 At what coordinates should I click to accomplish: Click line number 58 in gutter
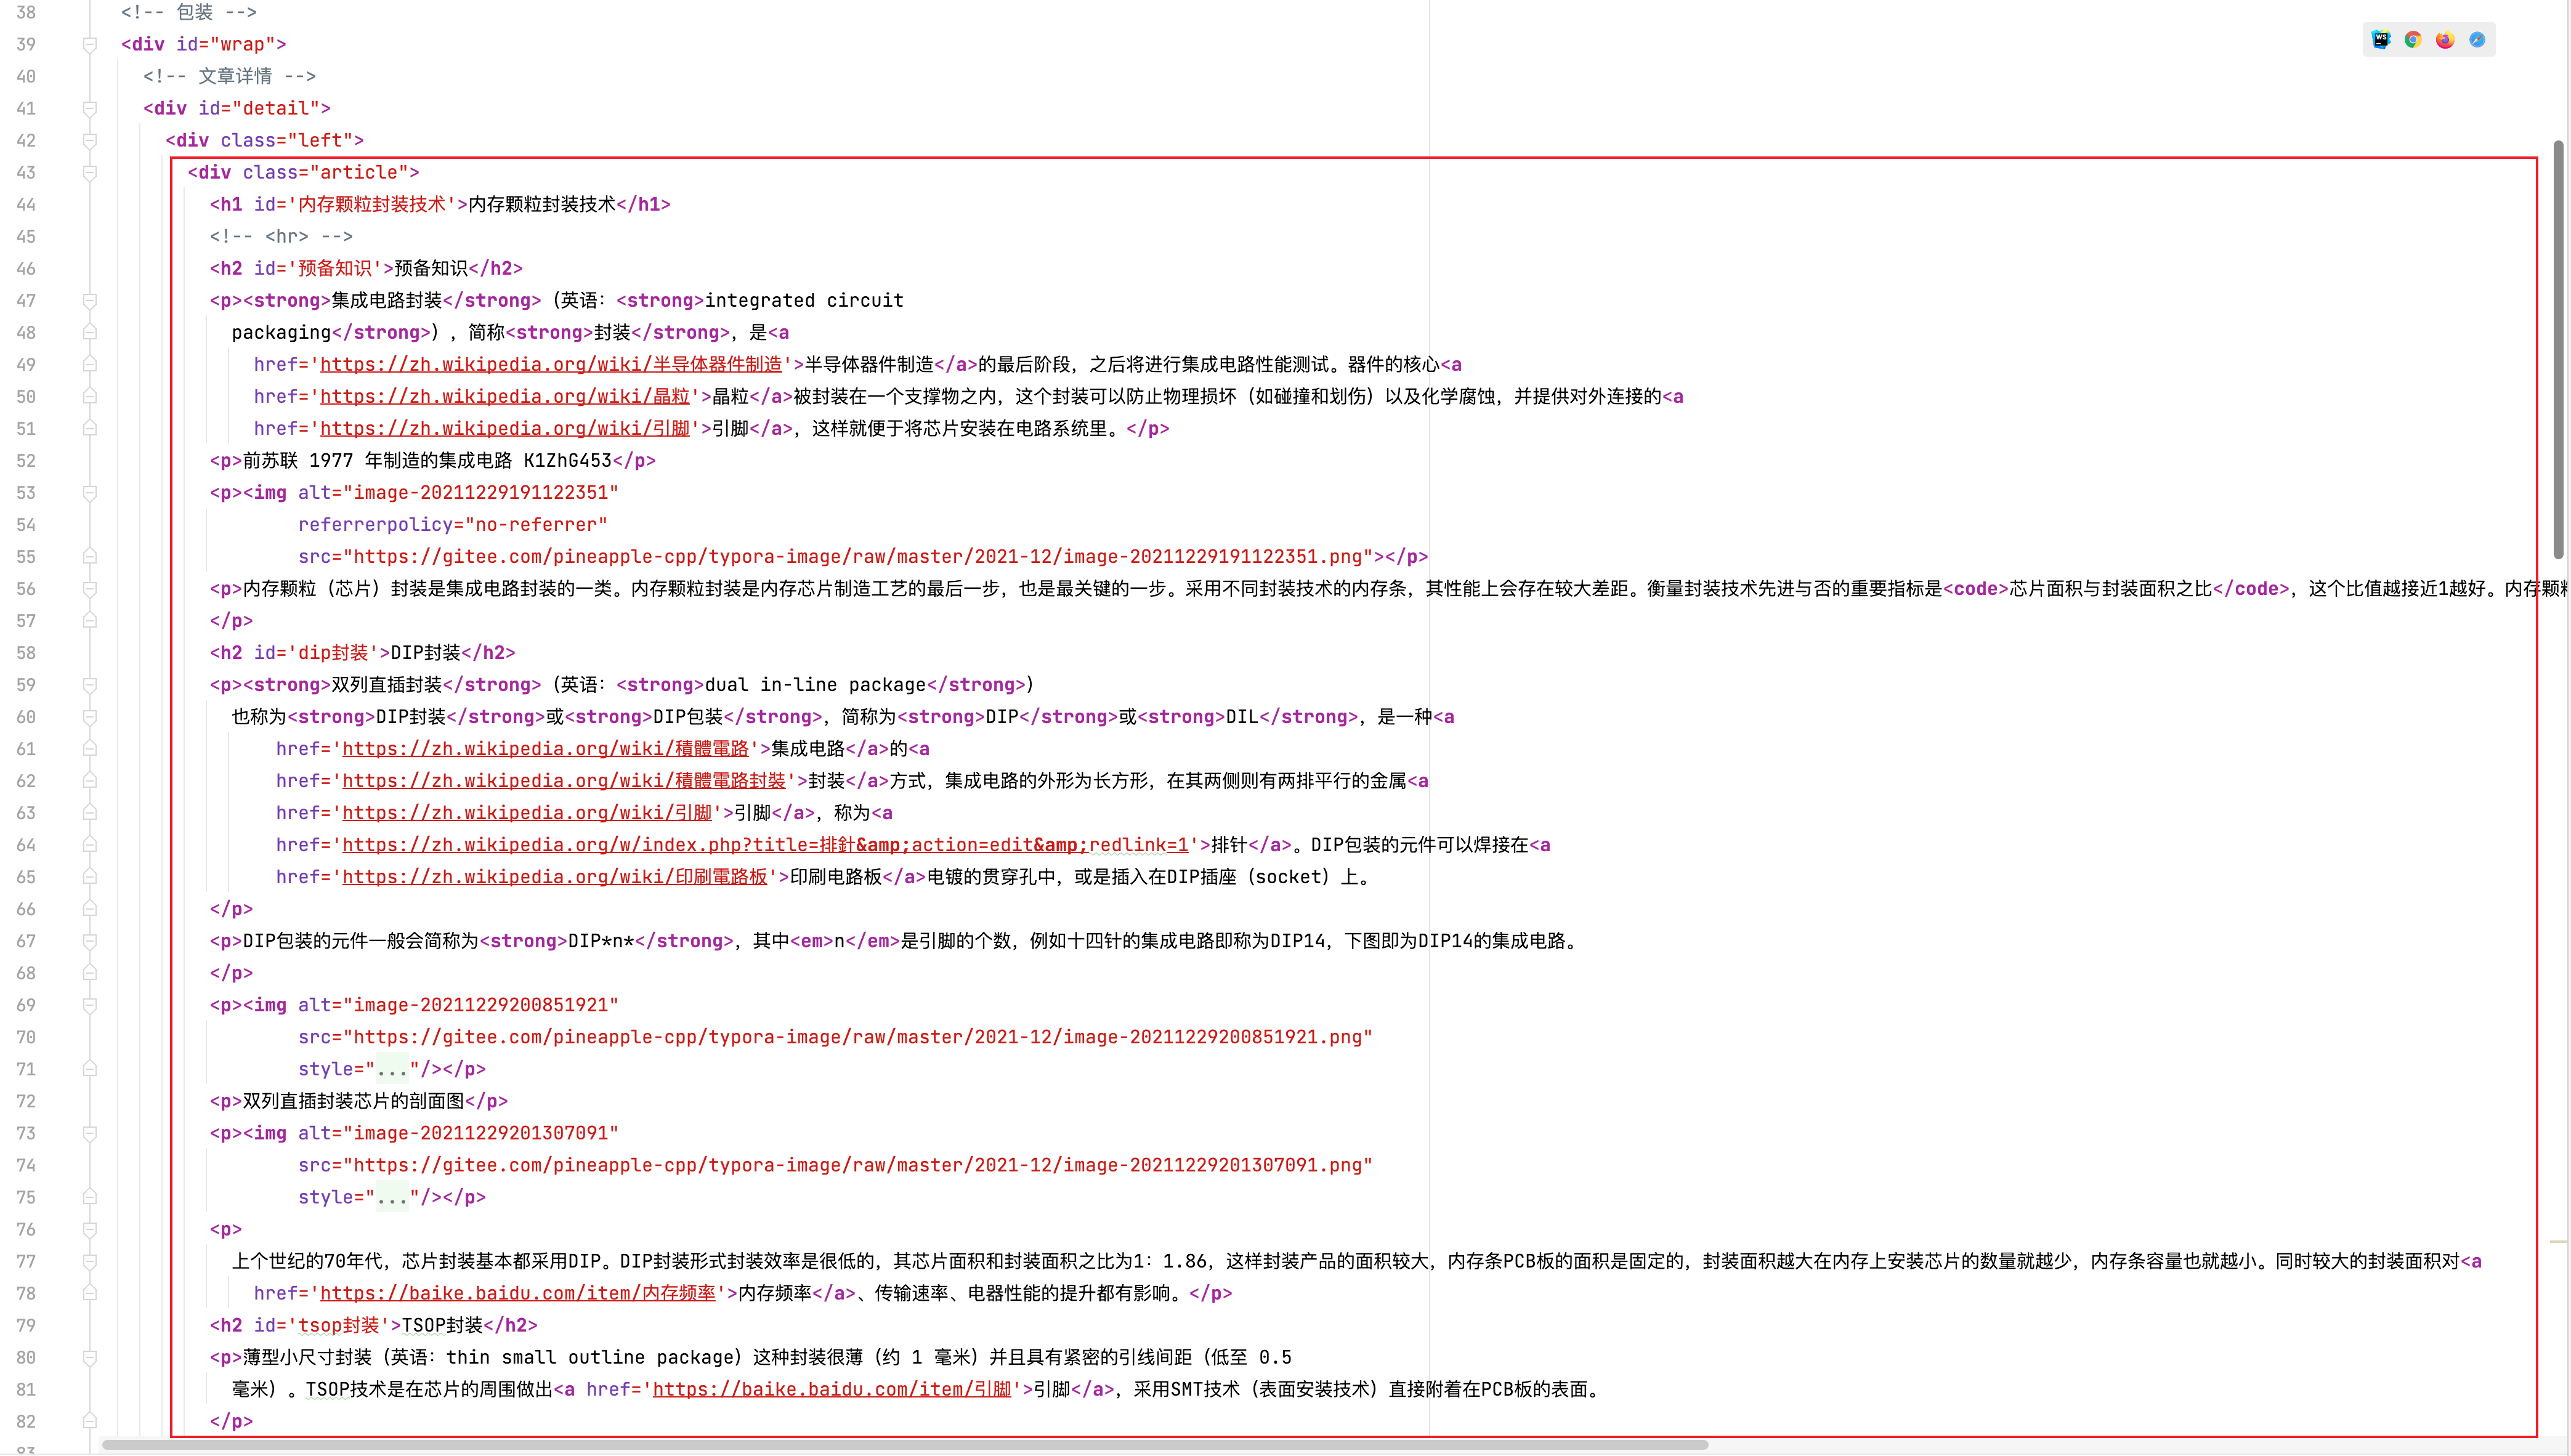coord(26,653)
